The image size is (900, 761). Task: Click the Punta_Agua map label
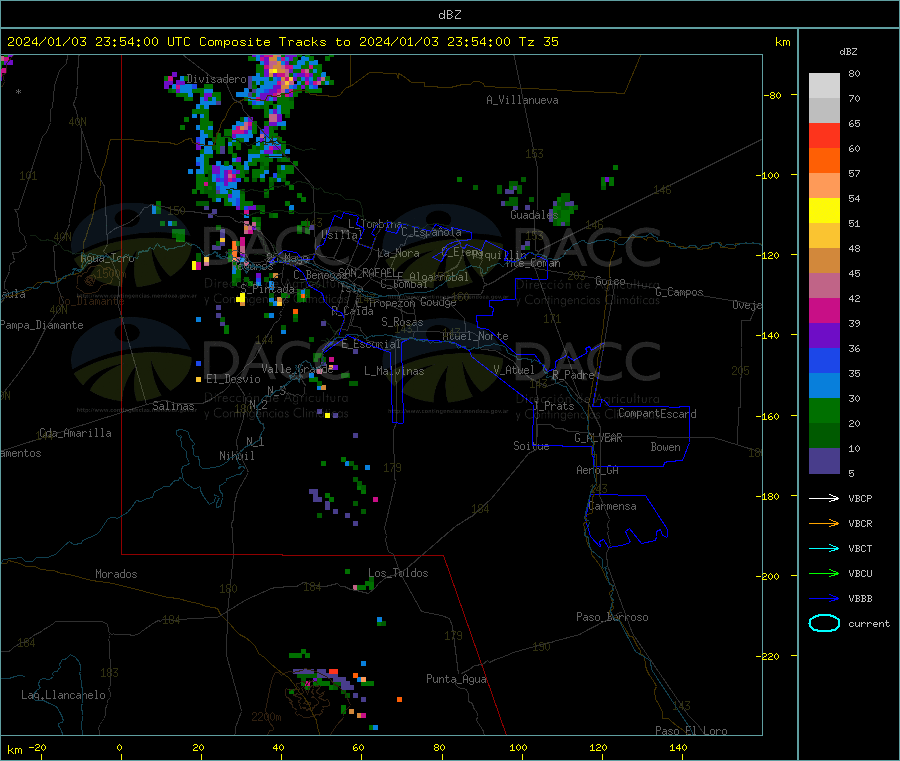click(x=456, y=679)
